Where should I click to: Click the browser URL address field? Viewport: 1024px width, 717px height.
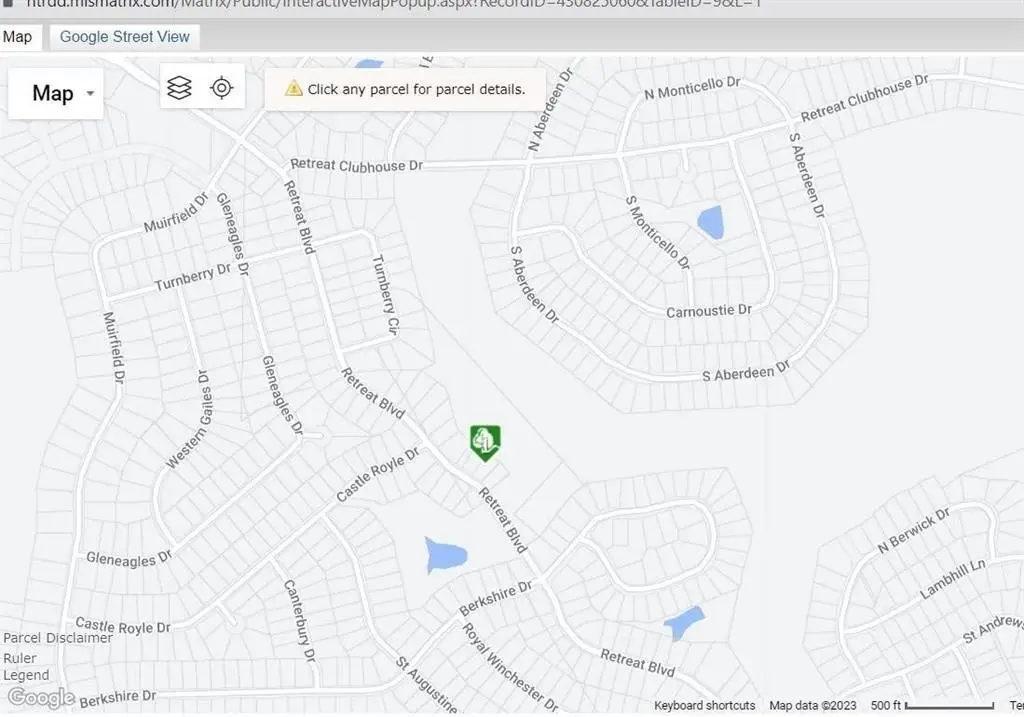(x=400, y=6)
